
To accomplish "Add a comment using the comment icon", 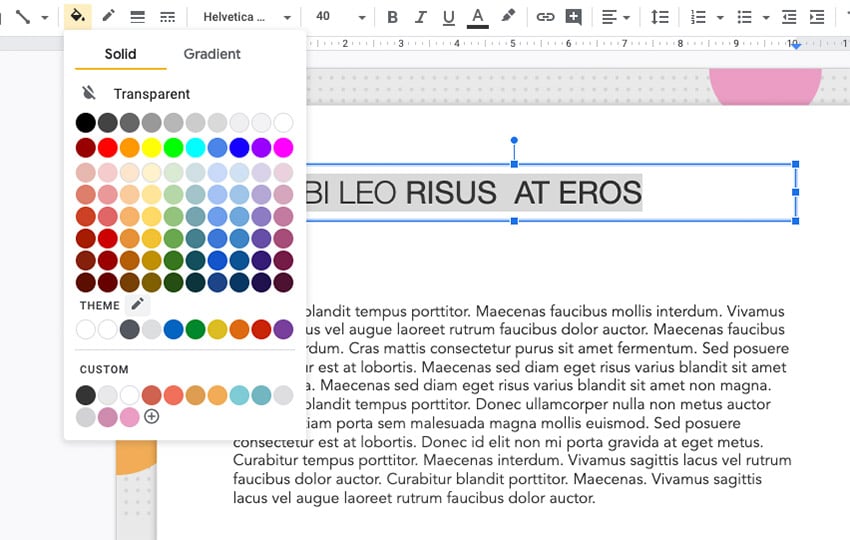I will [573, 17].
